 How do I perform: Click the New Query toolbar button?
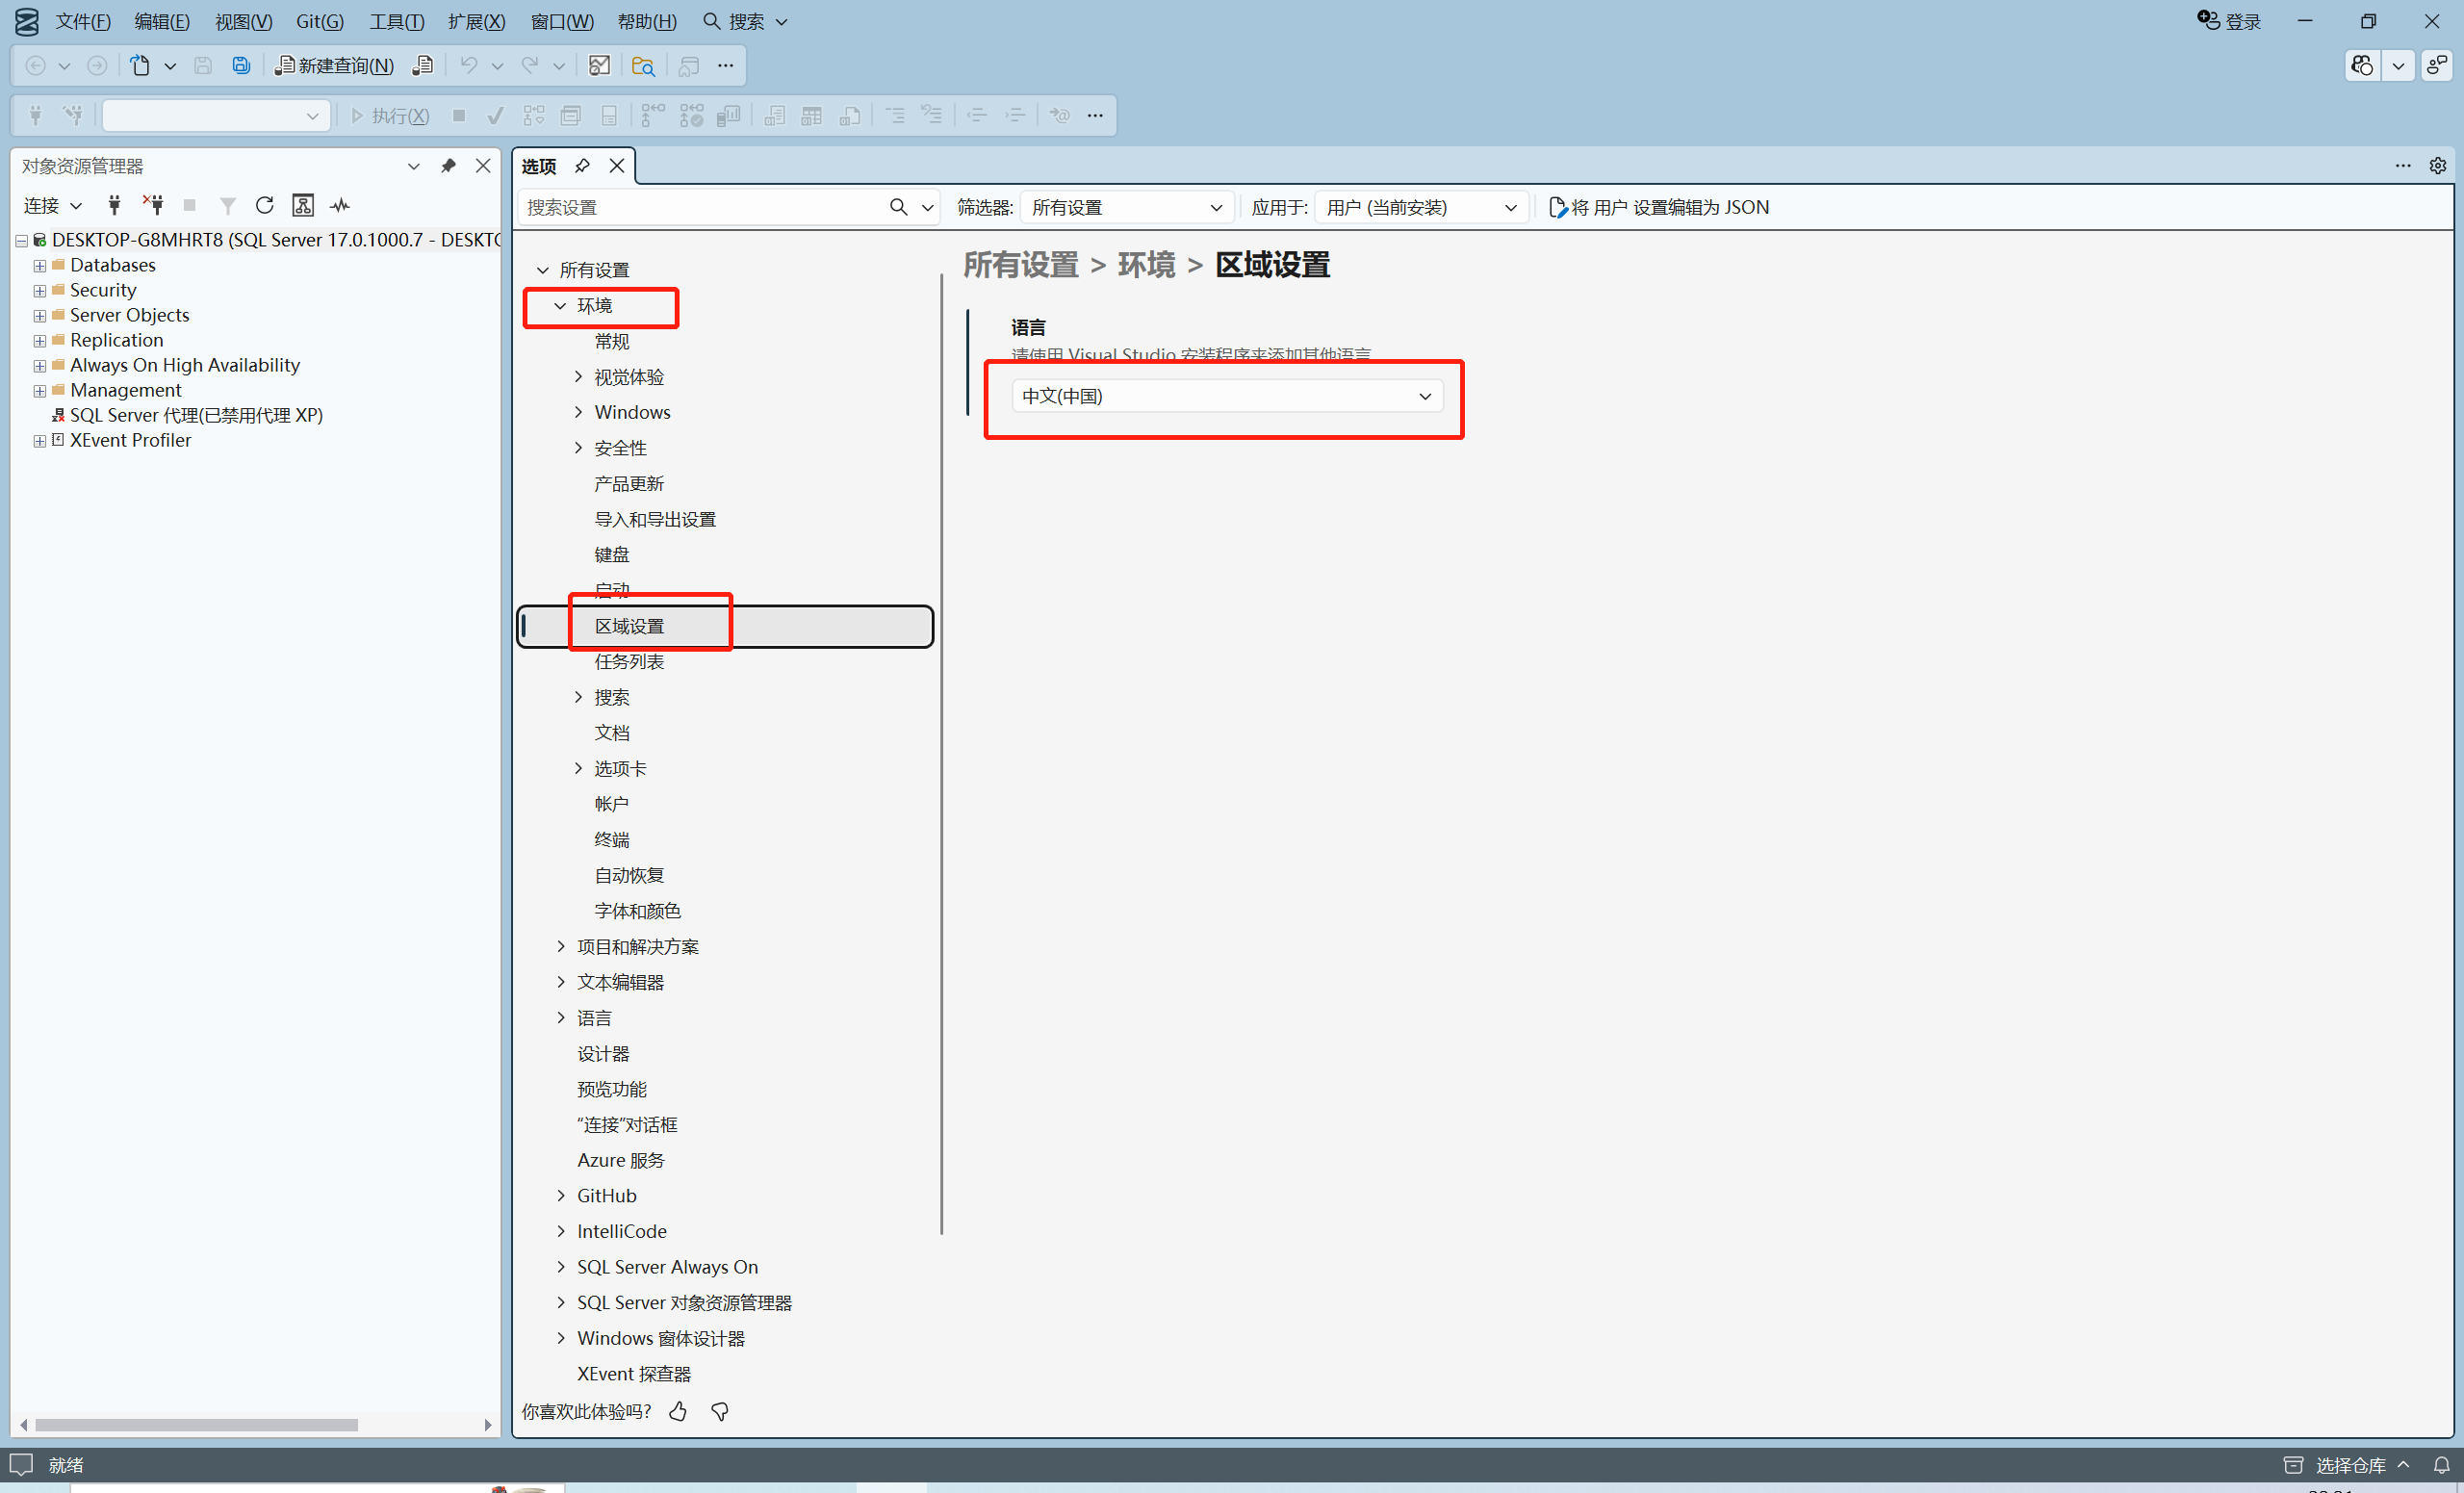point(334,65)
